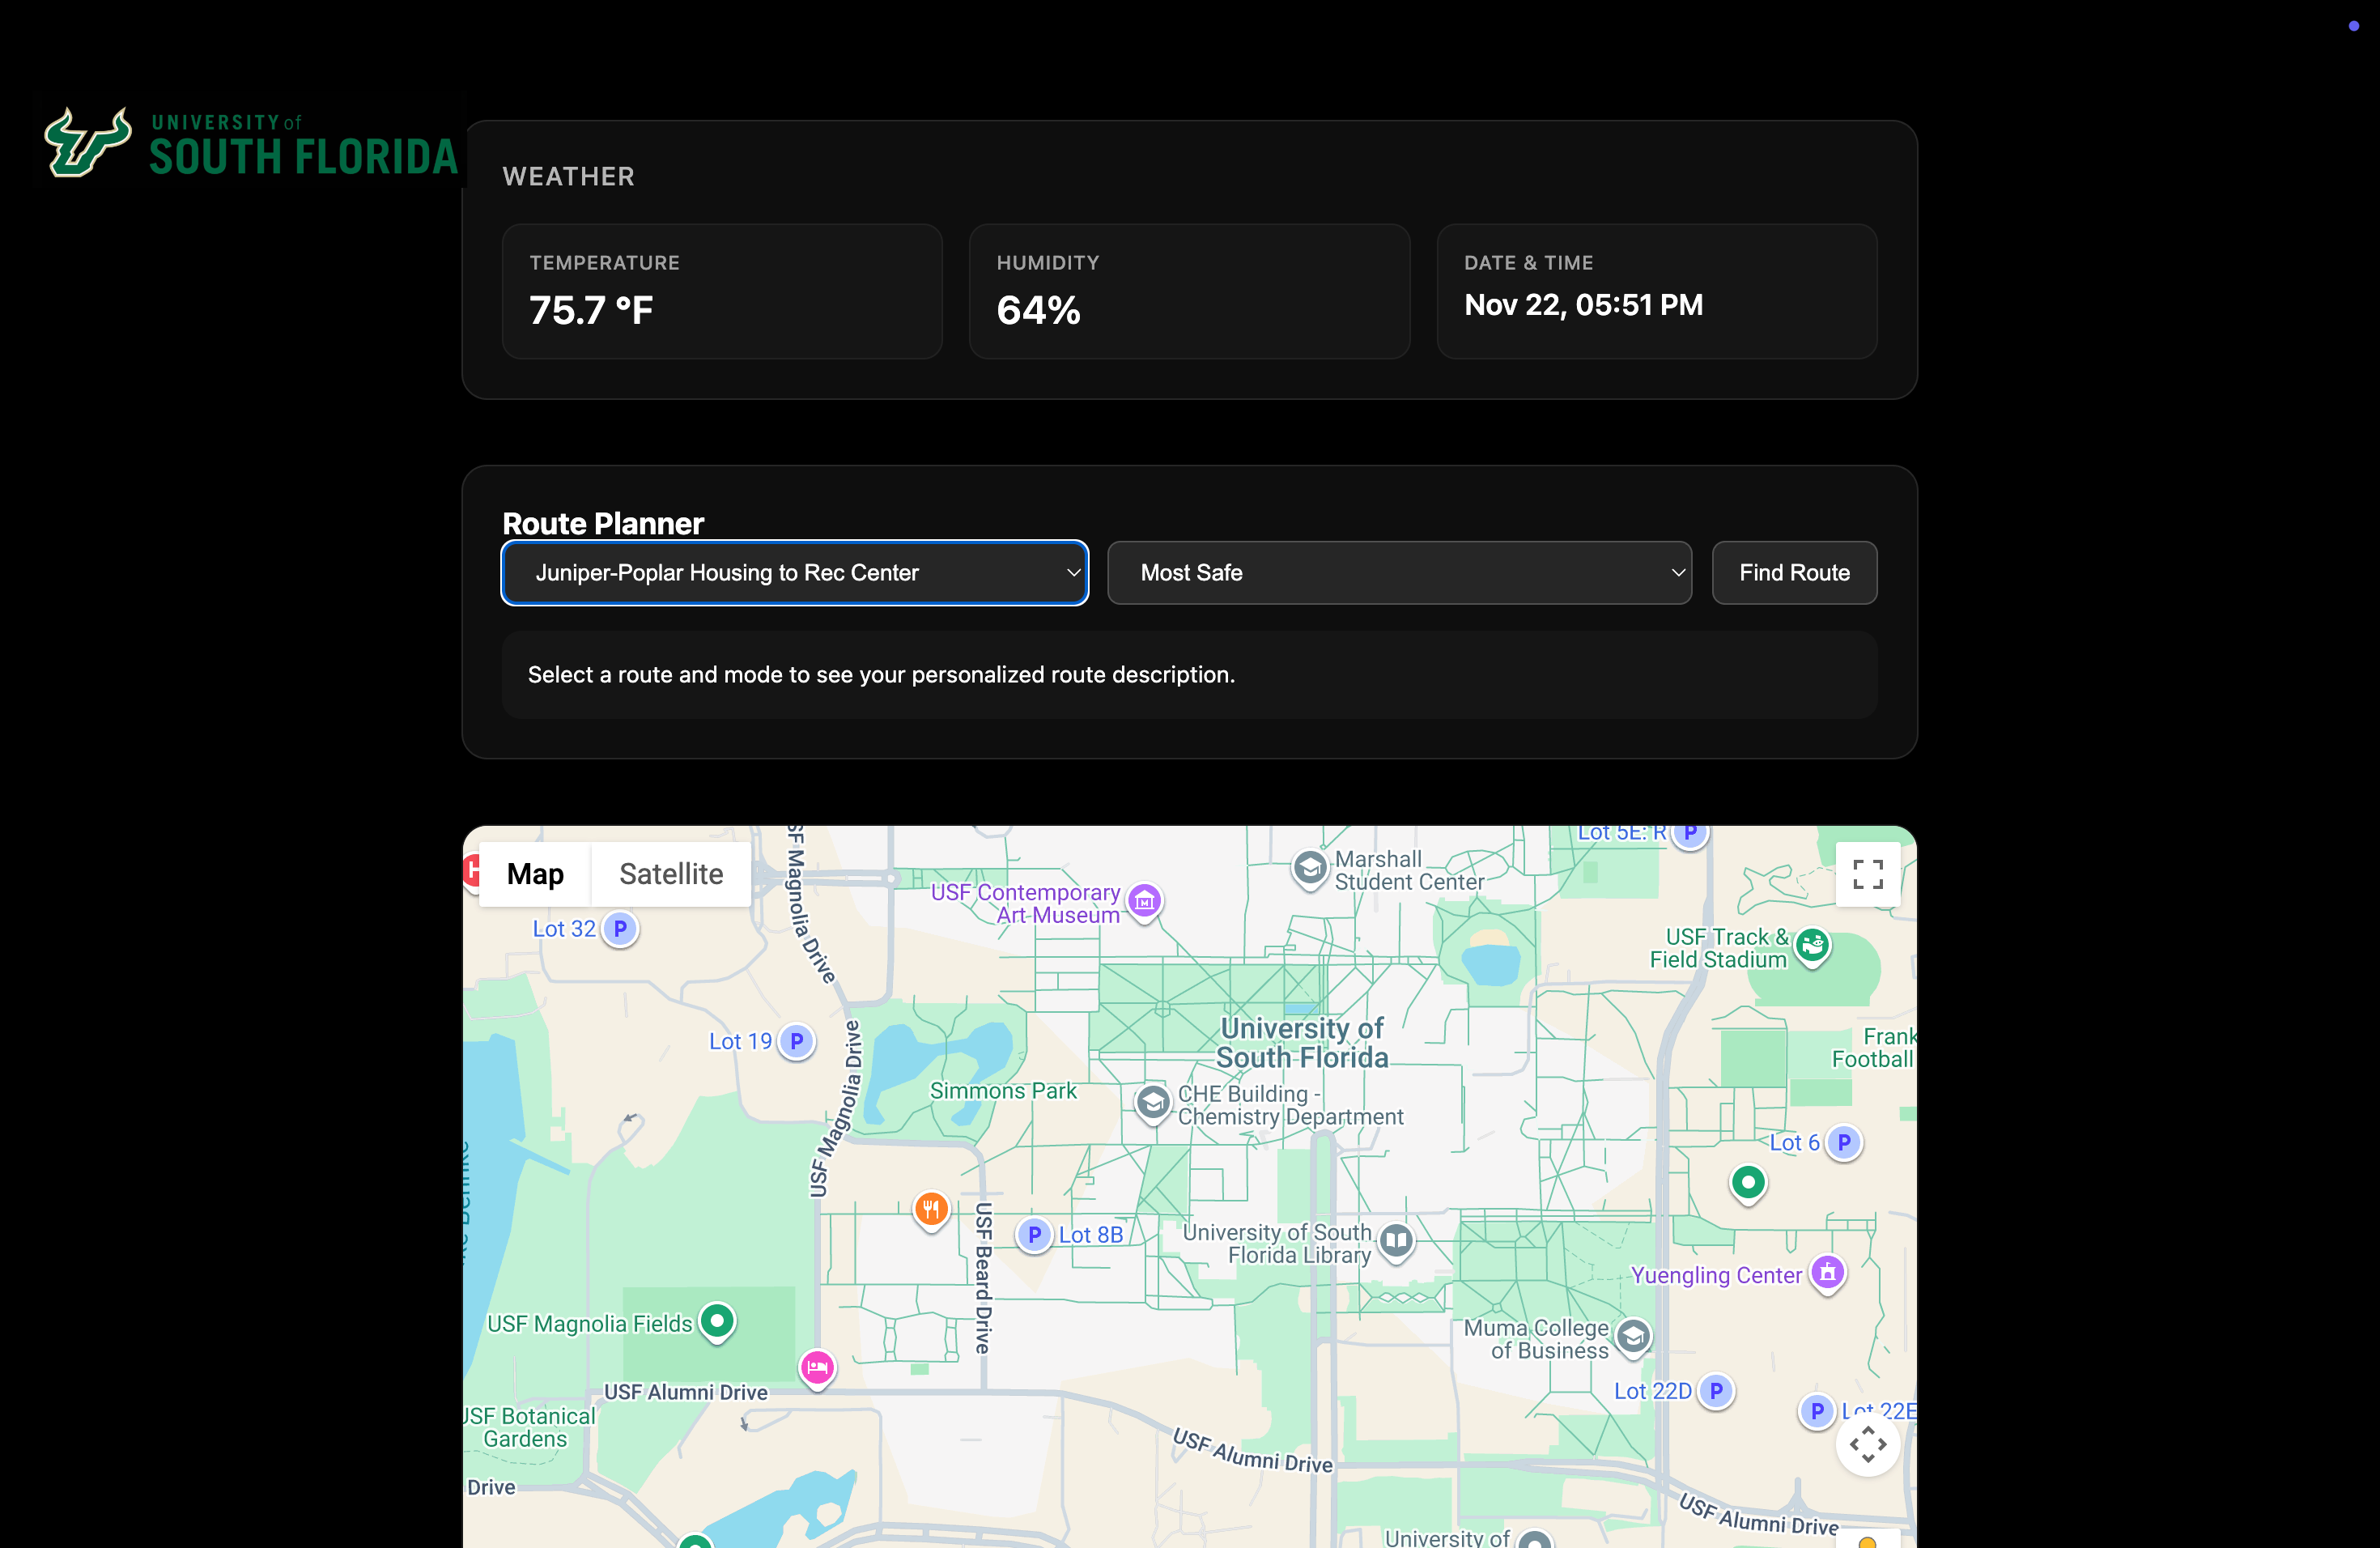2380x1548 pixels.
Task: Select the Map view tab
Action: click(x=535, y=874)
